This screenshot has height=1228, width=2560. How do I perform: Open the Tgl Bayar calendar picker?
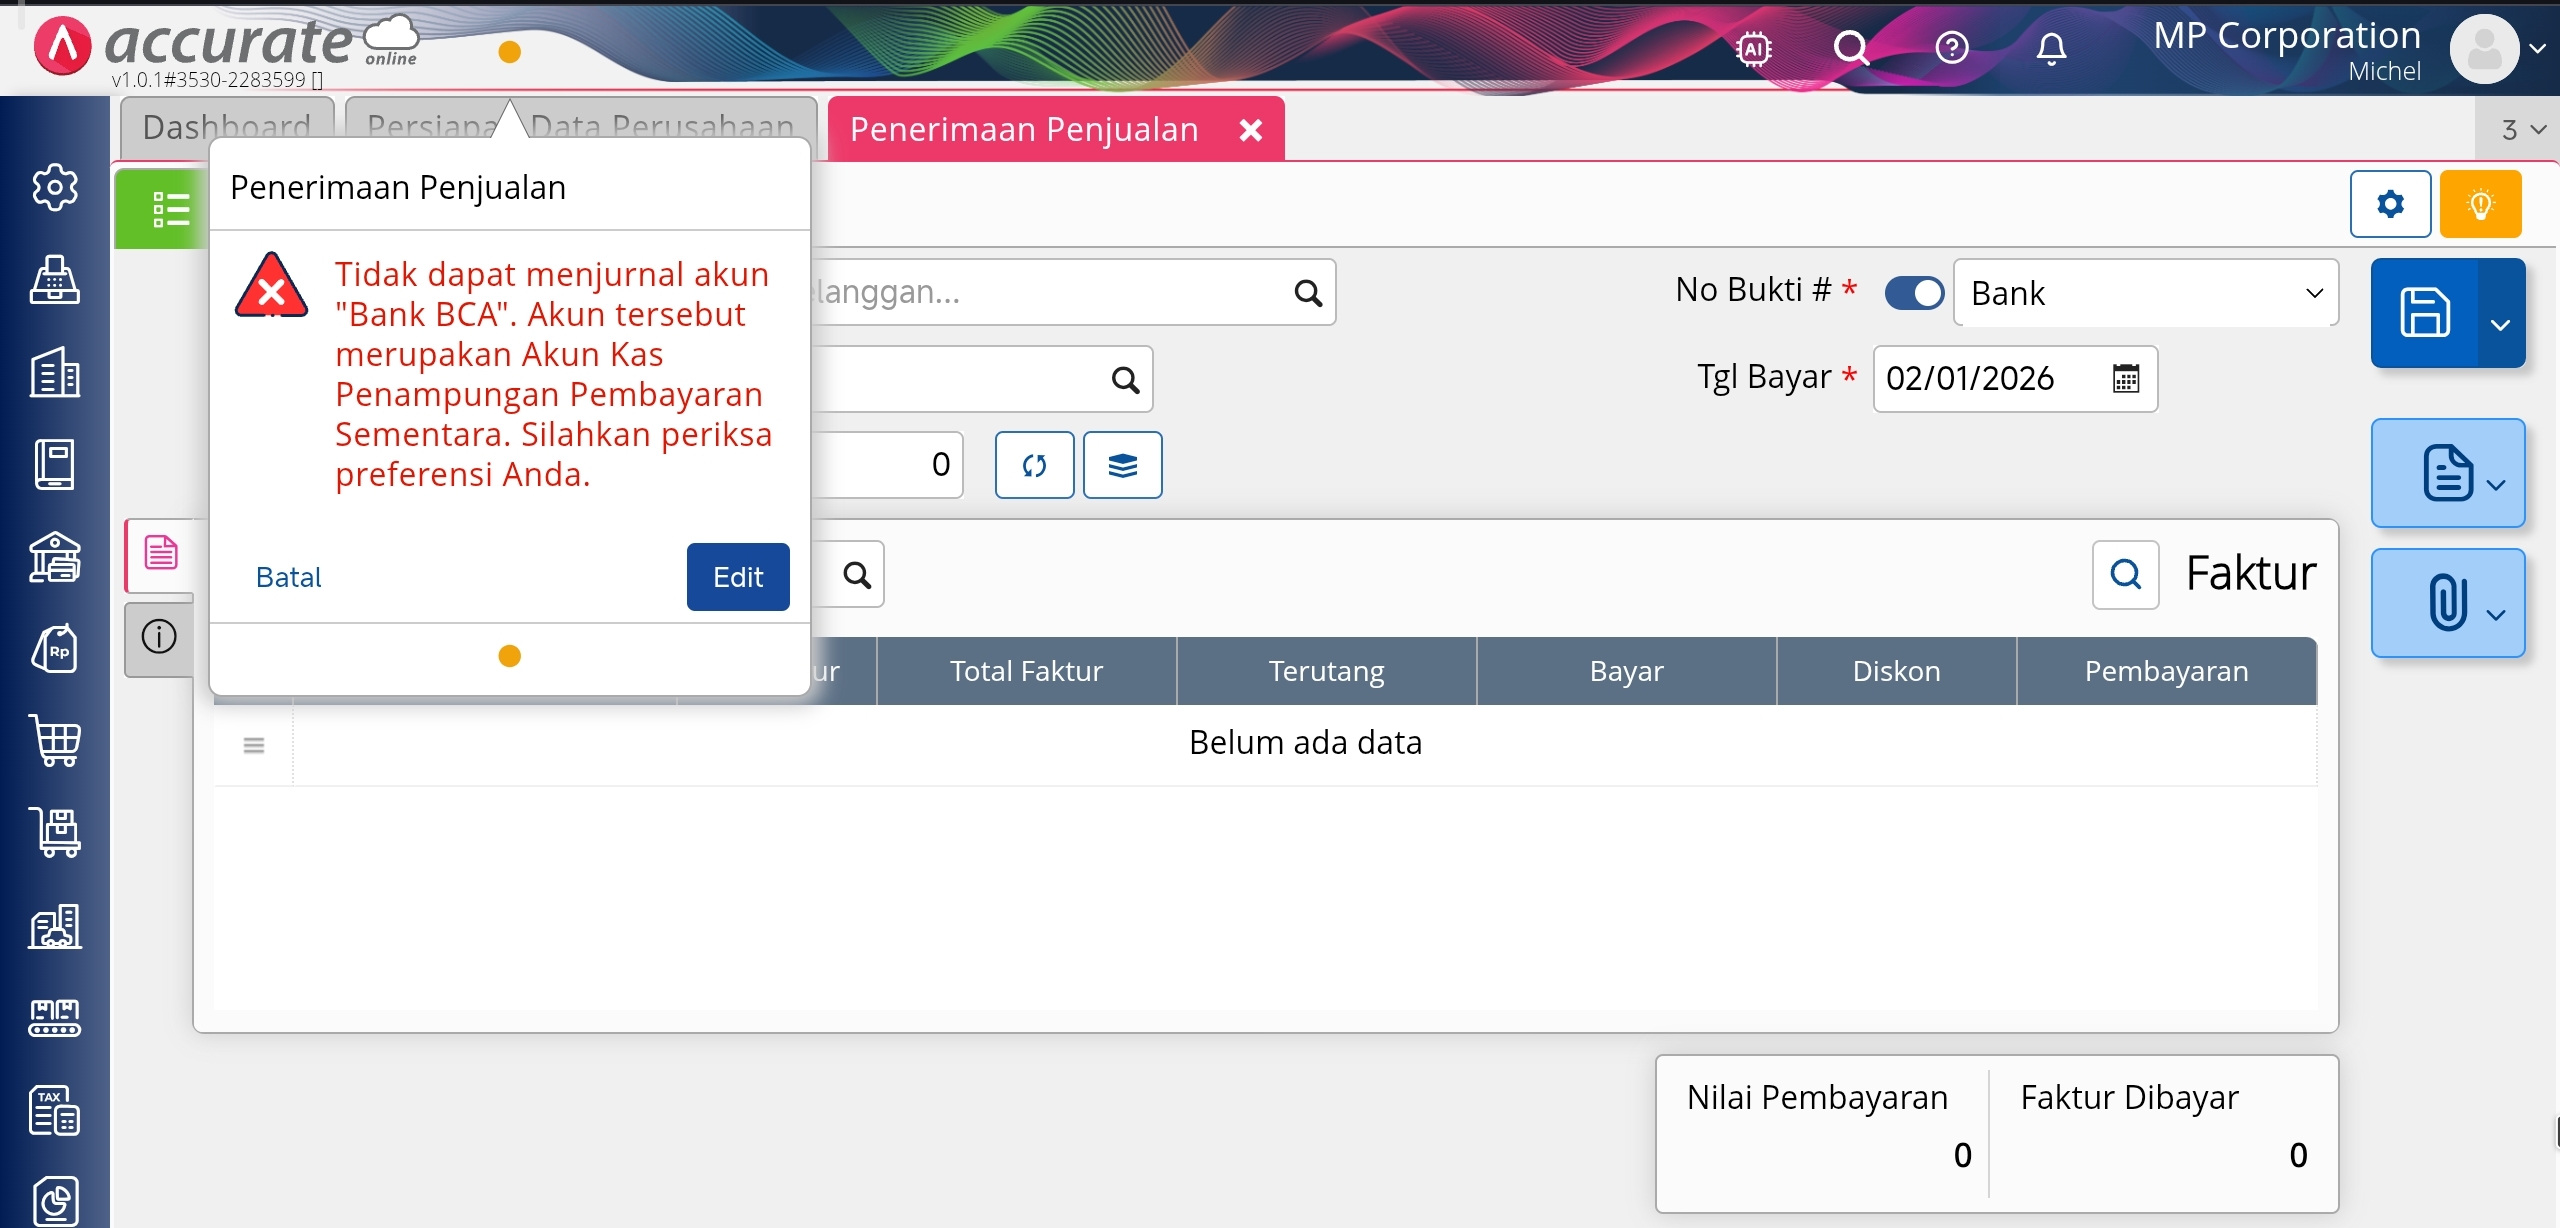(2125, 379)
